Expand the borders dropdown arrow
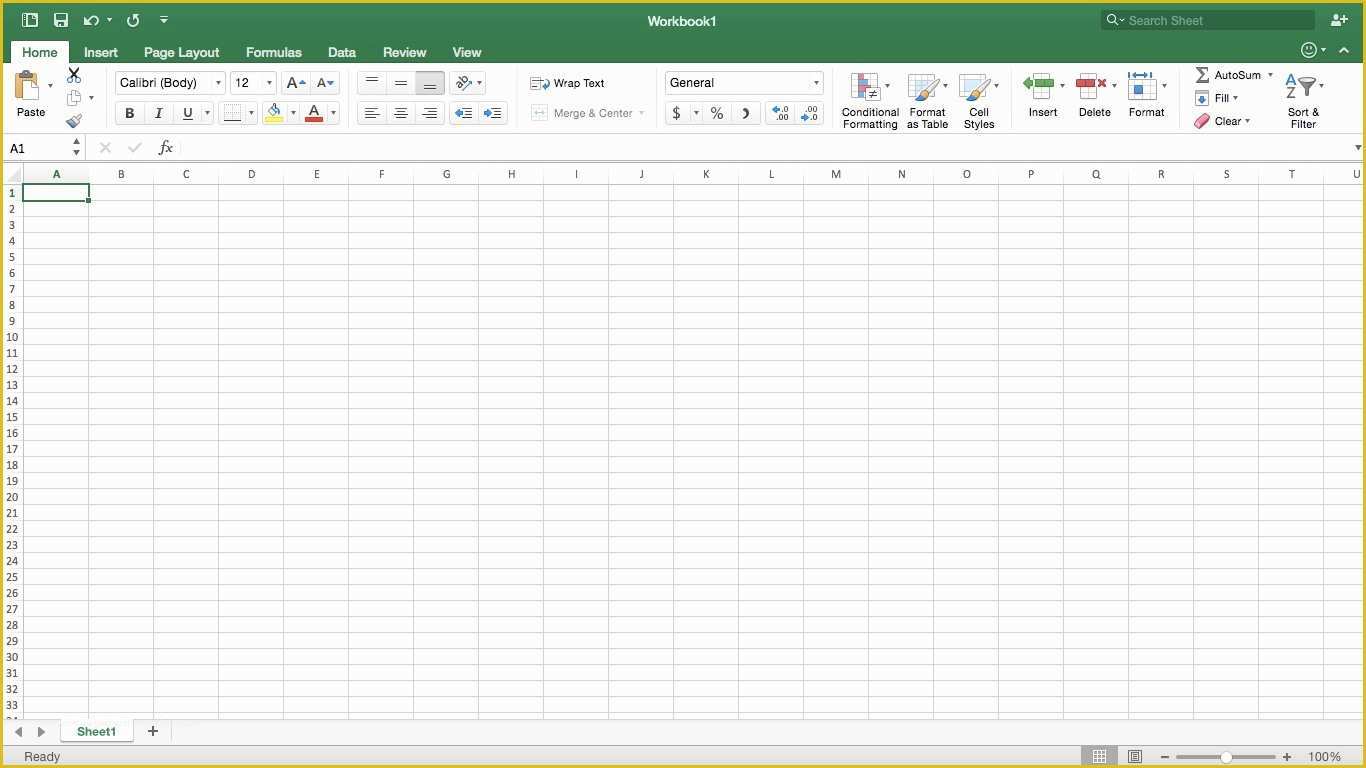Image resolution: width=1366 pixels, height=768 pixels. [252, 113]
